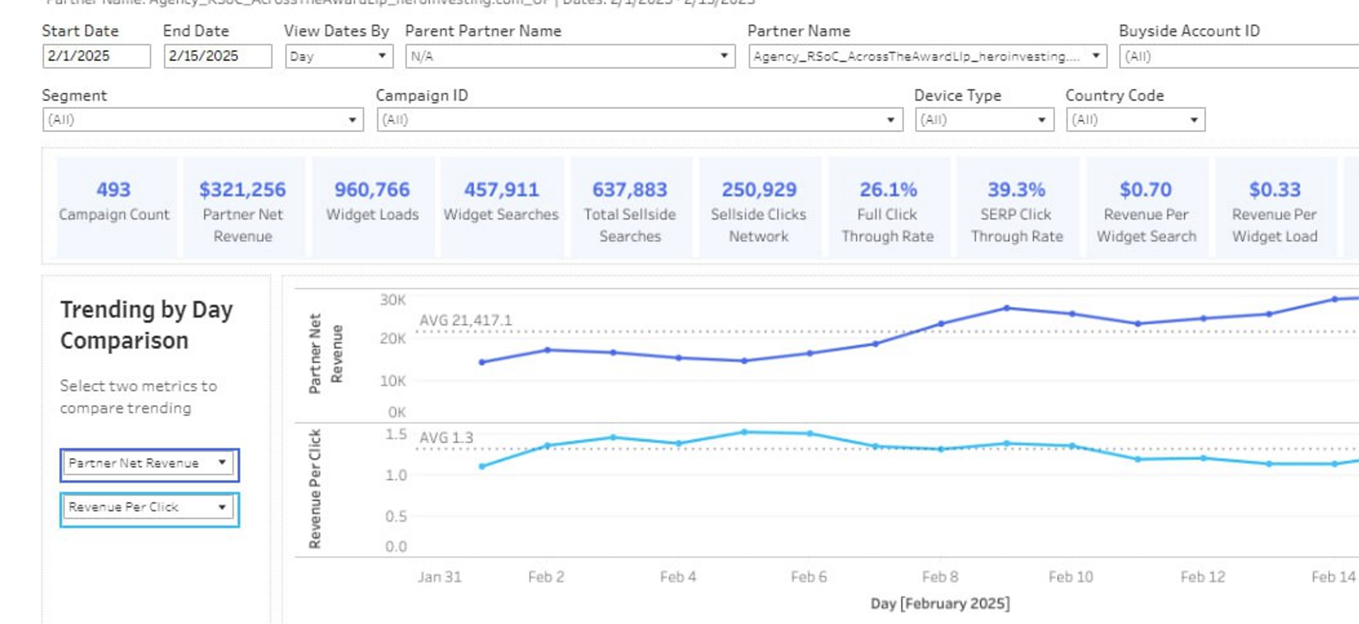Click the Trending by Day Comparison title

pos(146,325)
